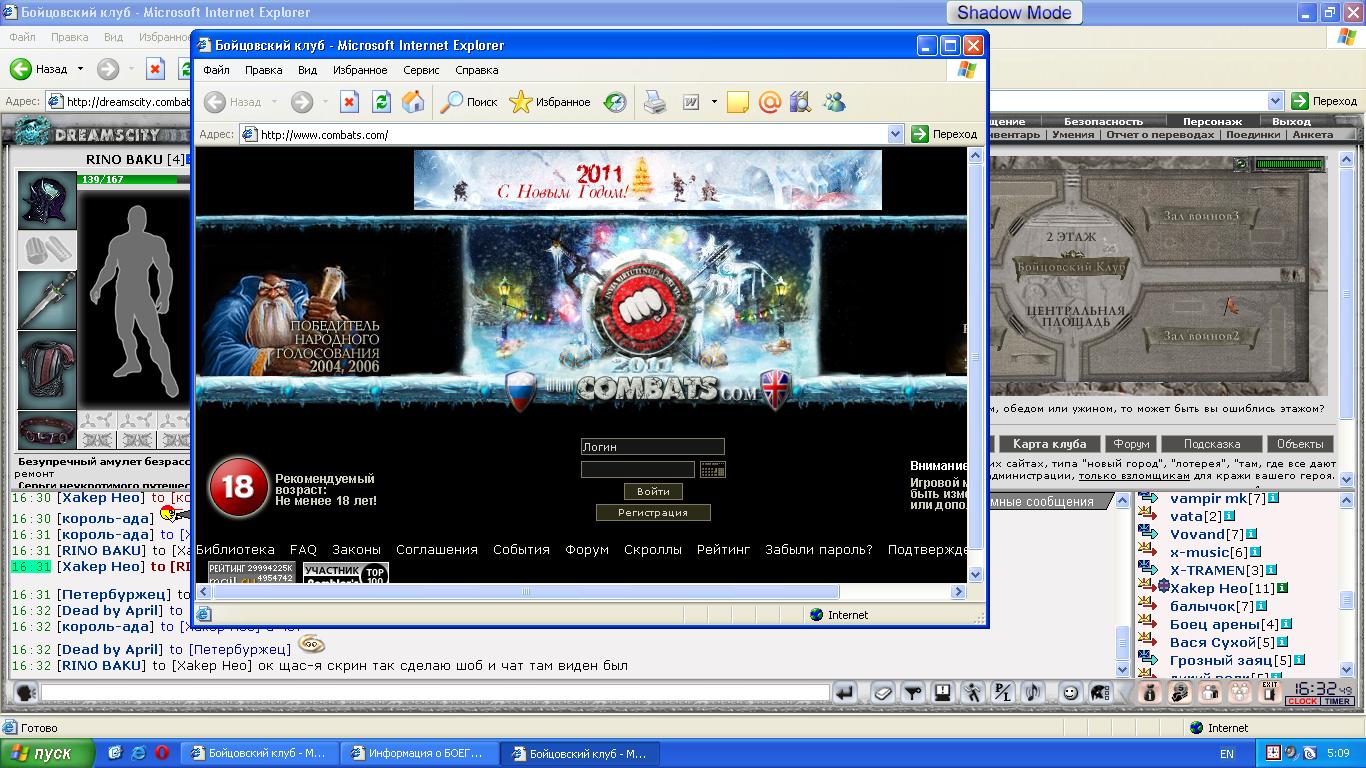1366x768 pixels.
Task: Open History clock icon in front IE toolbar
Action: 615,102
